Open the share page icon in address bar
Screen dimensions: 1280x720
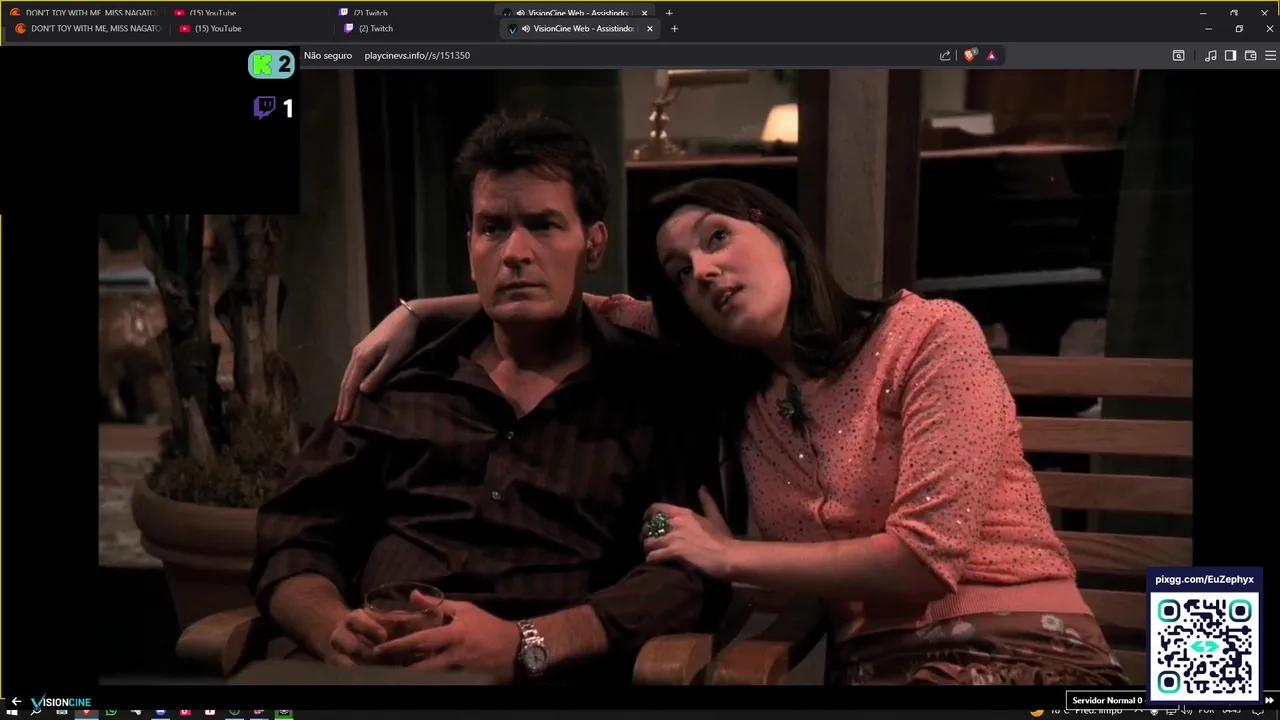(x=945, y=56)
